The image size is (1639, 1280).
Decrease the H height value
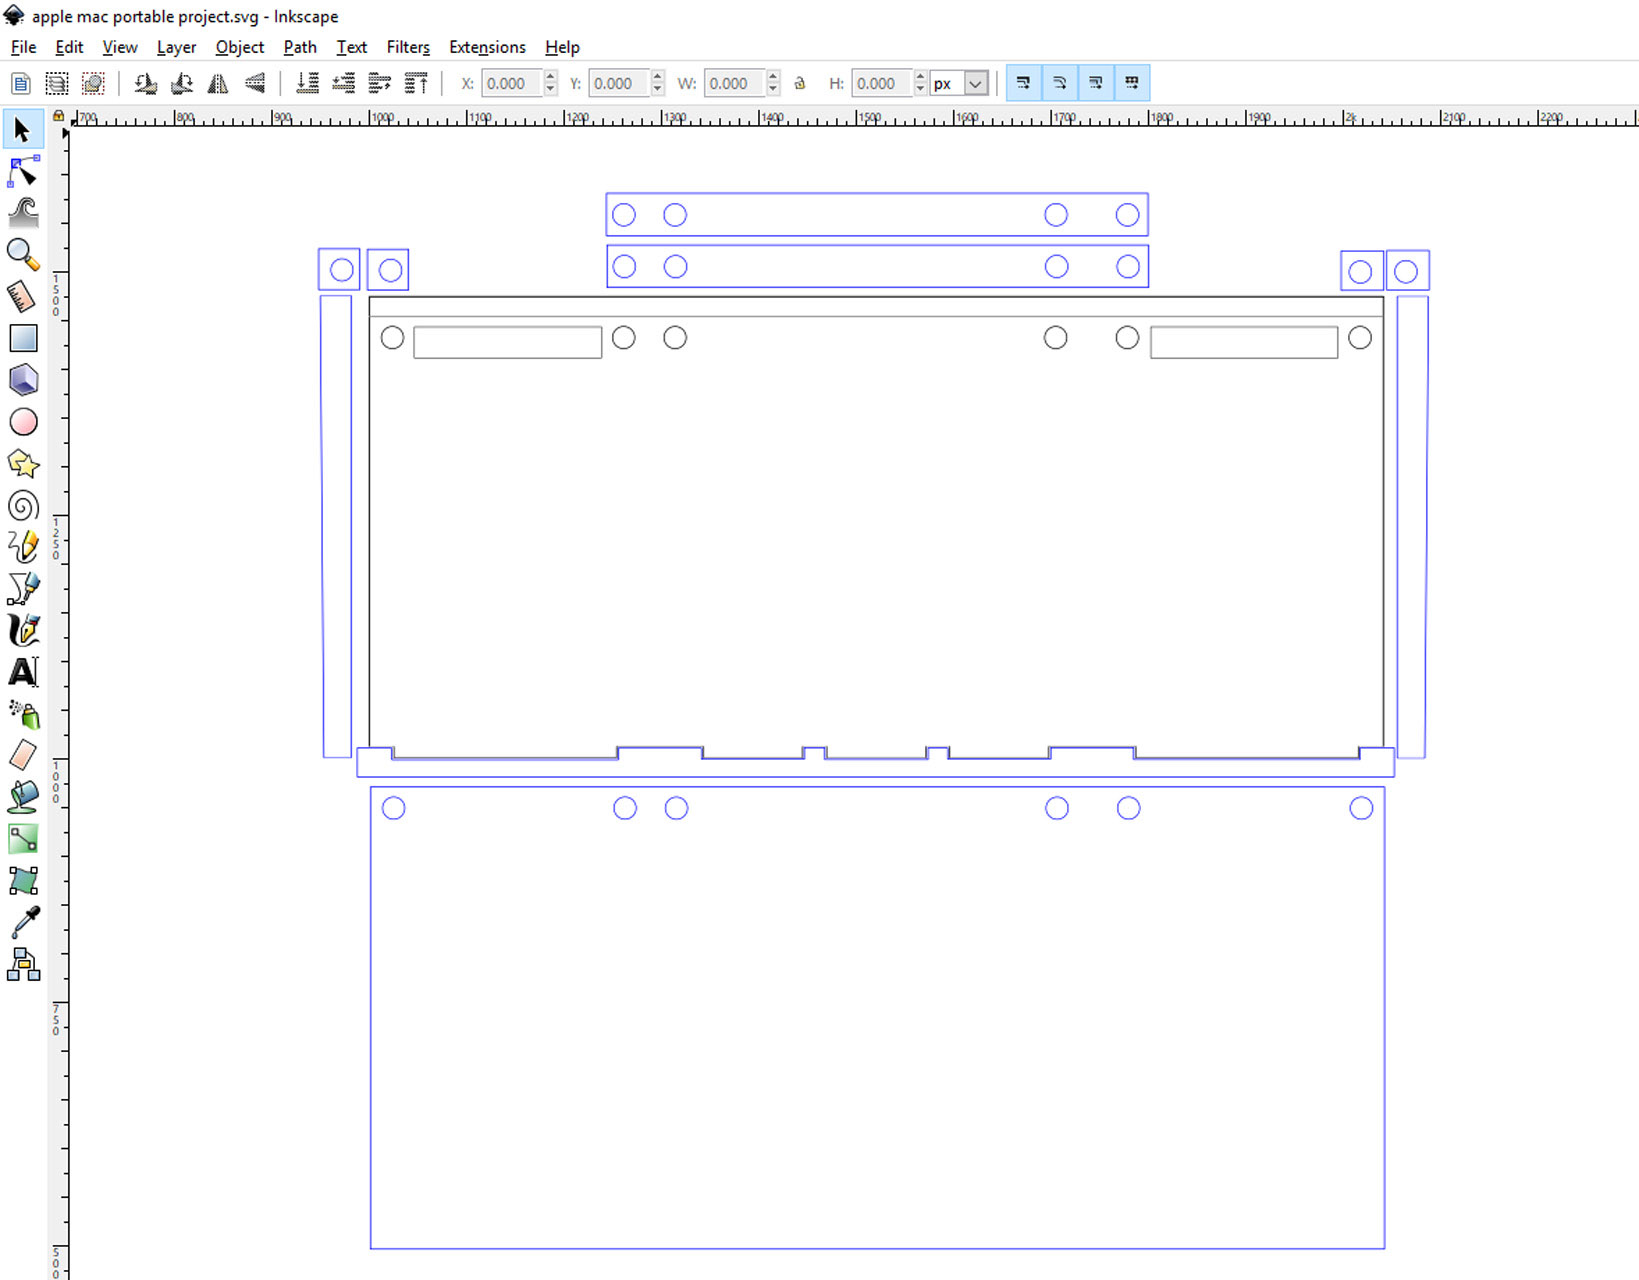920,90
